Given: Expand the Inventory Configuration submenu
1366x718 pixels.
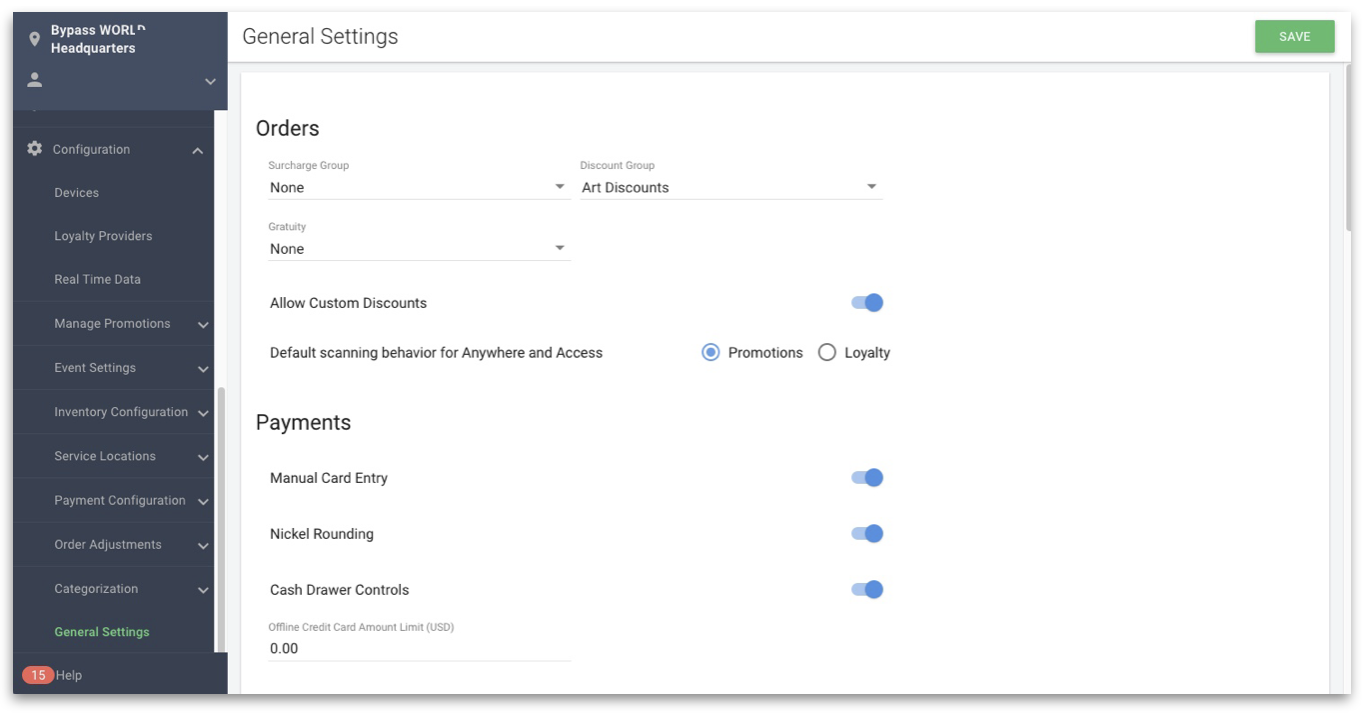Looking at the screenshot, I should point(203,413).
